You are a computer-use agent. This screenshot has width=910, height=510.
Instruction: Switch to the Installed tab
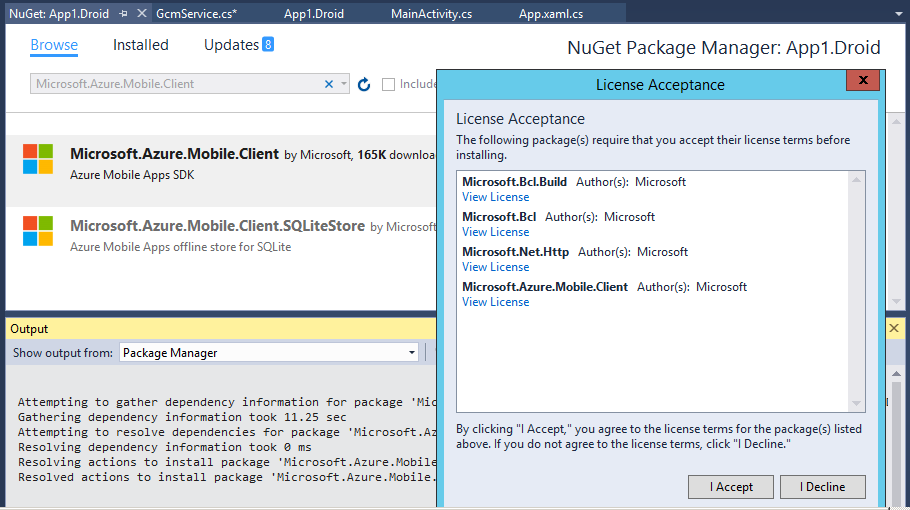140,45
